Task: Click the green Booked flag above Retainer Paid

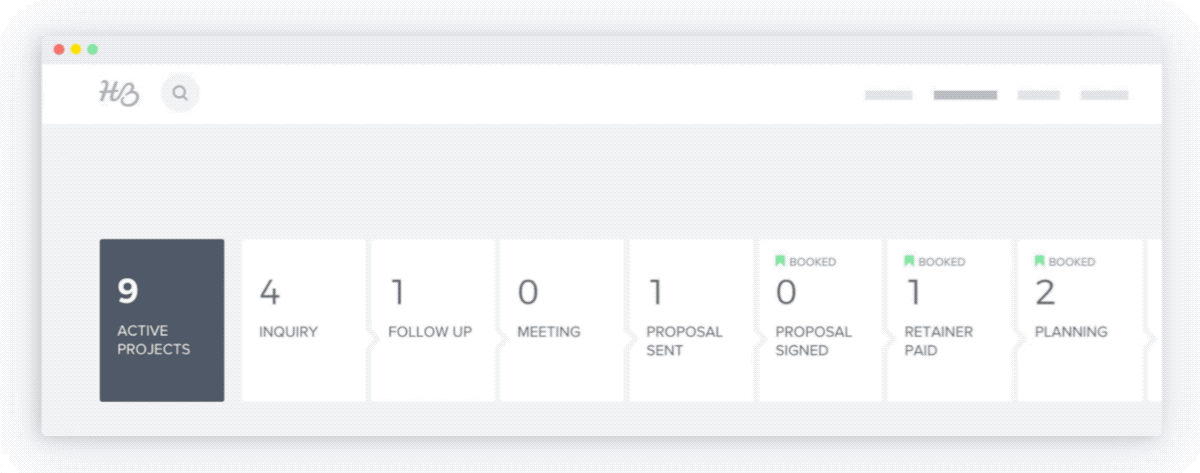Action: coord(909,261)
